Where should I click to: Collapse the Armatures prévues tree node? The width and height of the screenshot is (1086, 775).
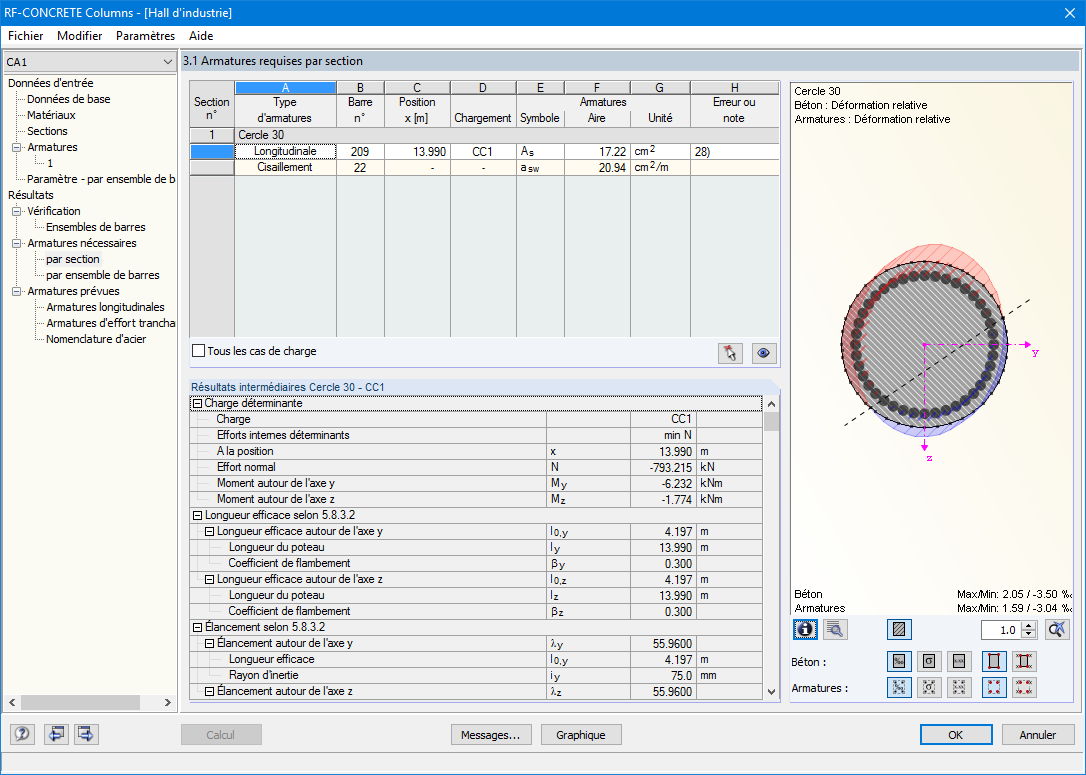coord(17,292)
